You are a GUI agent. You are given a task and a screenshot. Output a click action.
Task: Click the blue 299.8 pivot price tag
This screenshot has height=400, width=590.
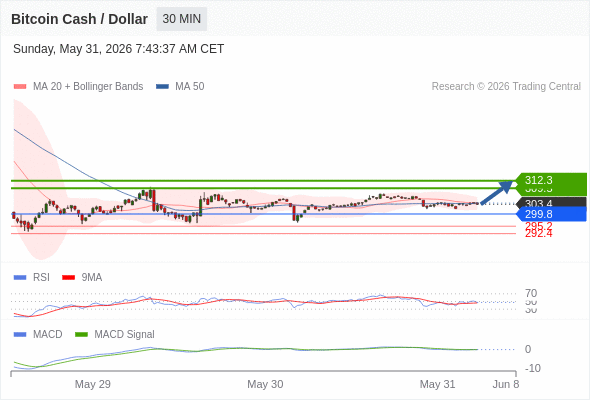[x=551, y=214]
